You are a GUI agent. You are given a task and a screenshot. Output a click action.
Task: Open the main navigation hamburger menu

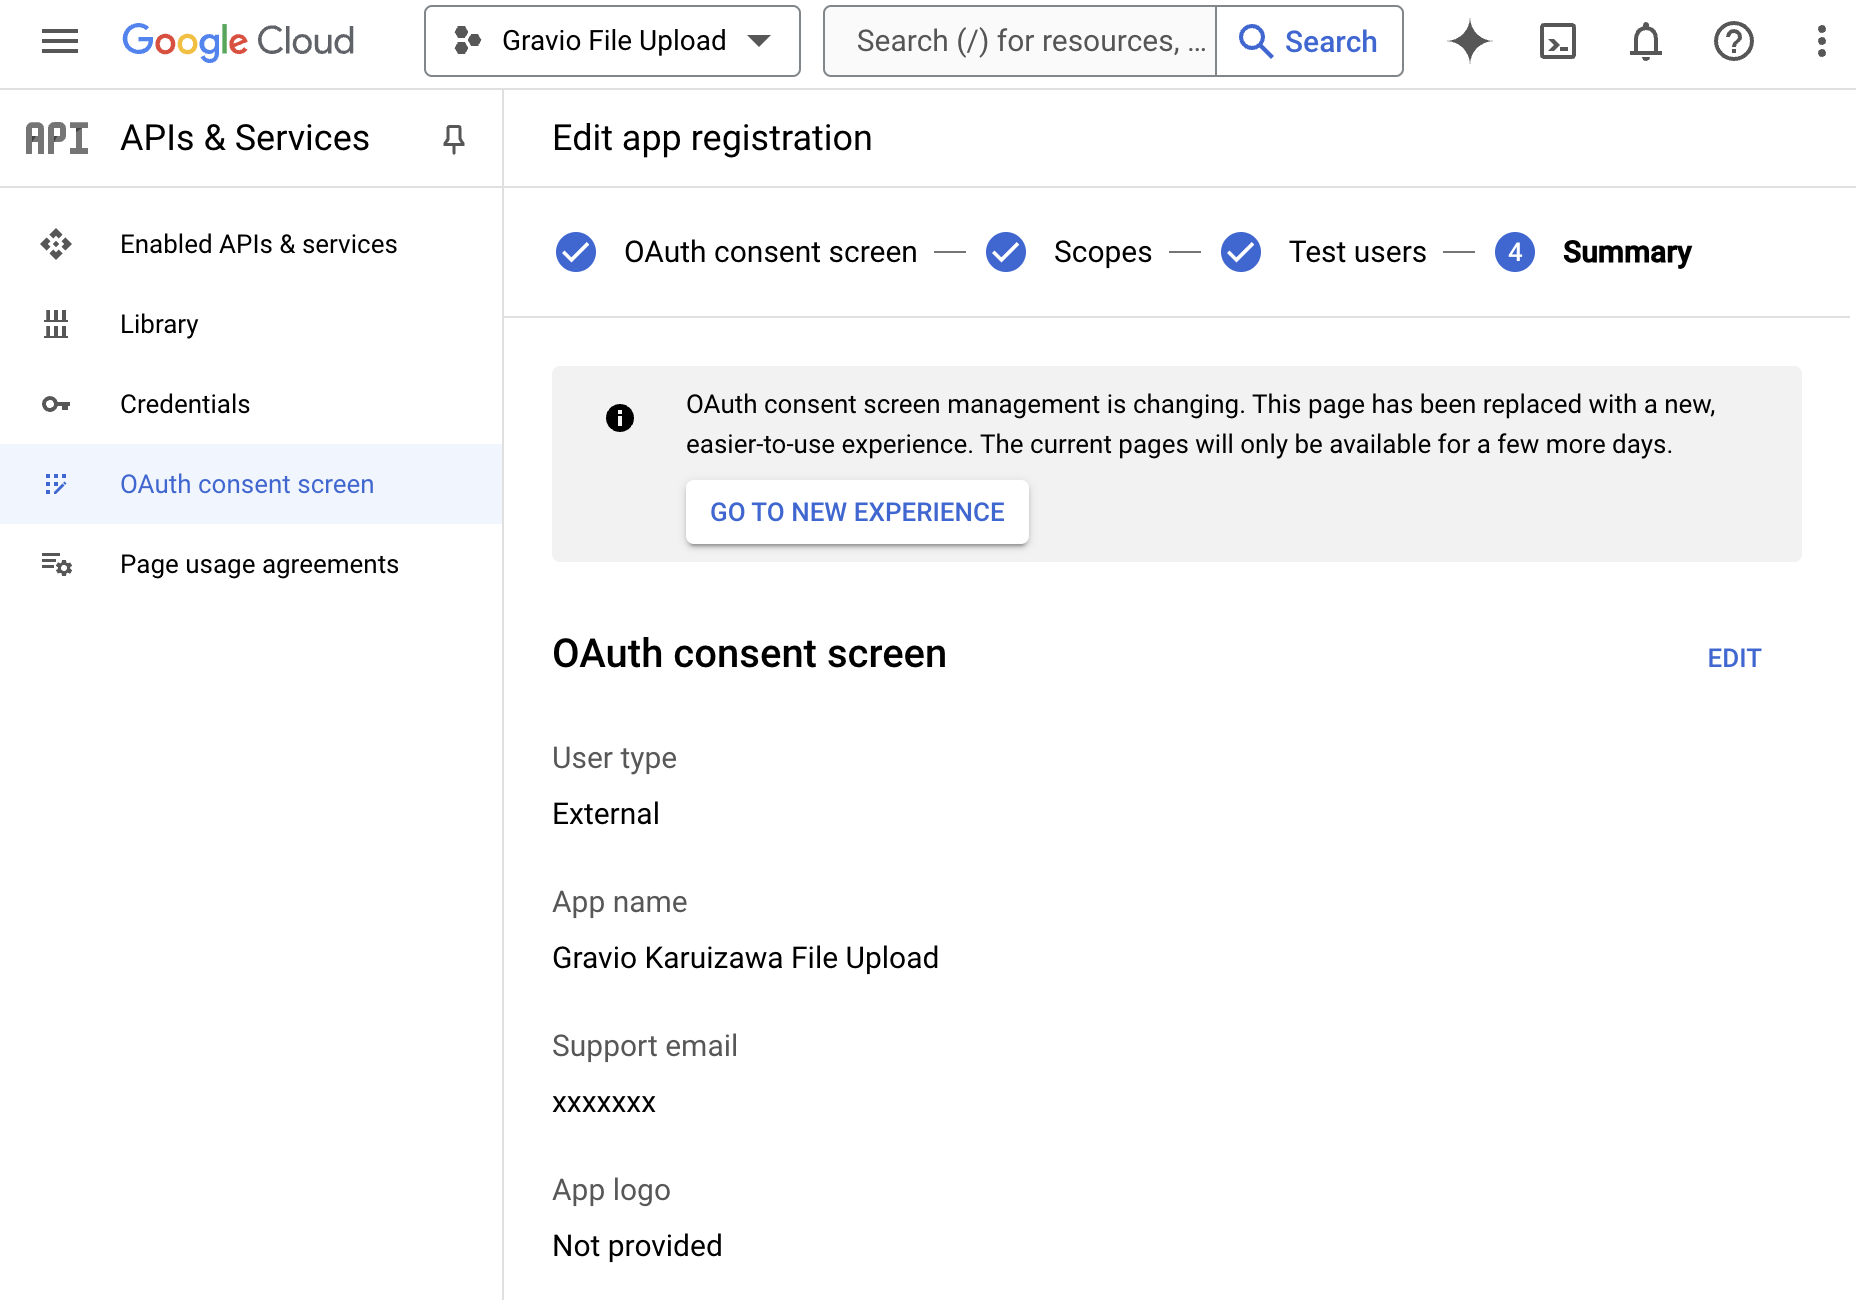(60, 41)
